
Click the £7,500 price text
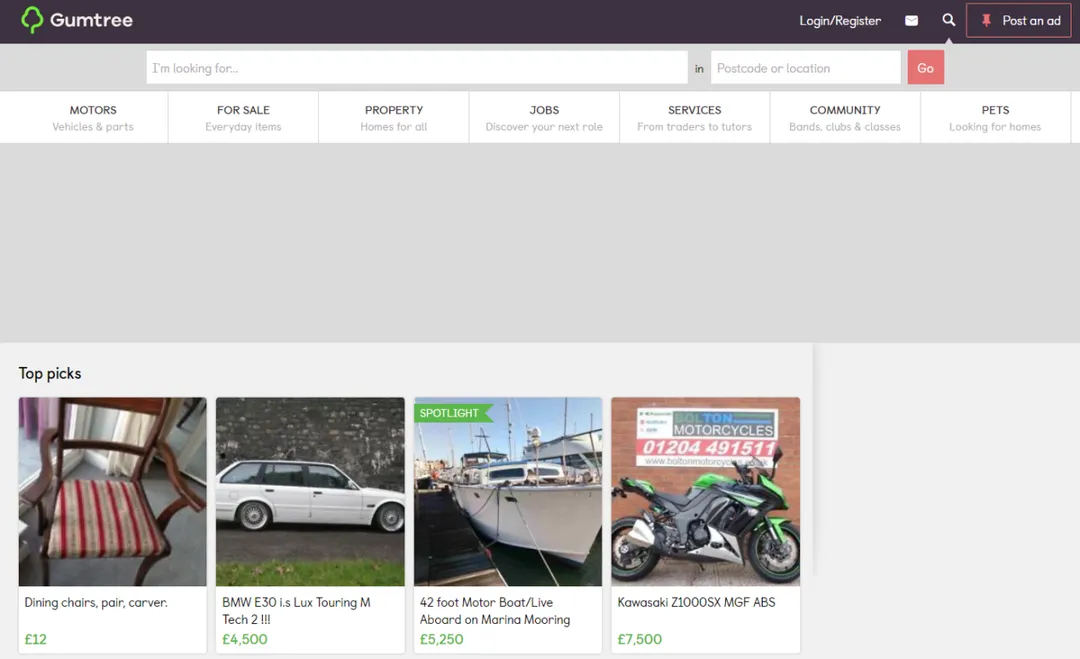(639, 639)
